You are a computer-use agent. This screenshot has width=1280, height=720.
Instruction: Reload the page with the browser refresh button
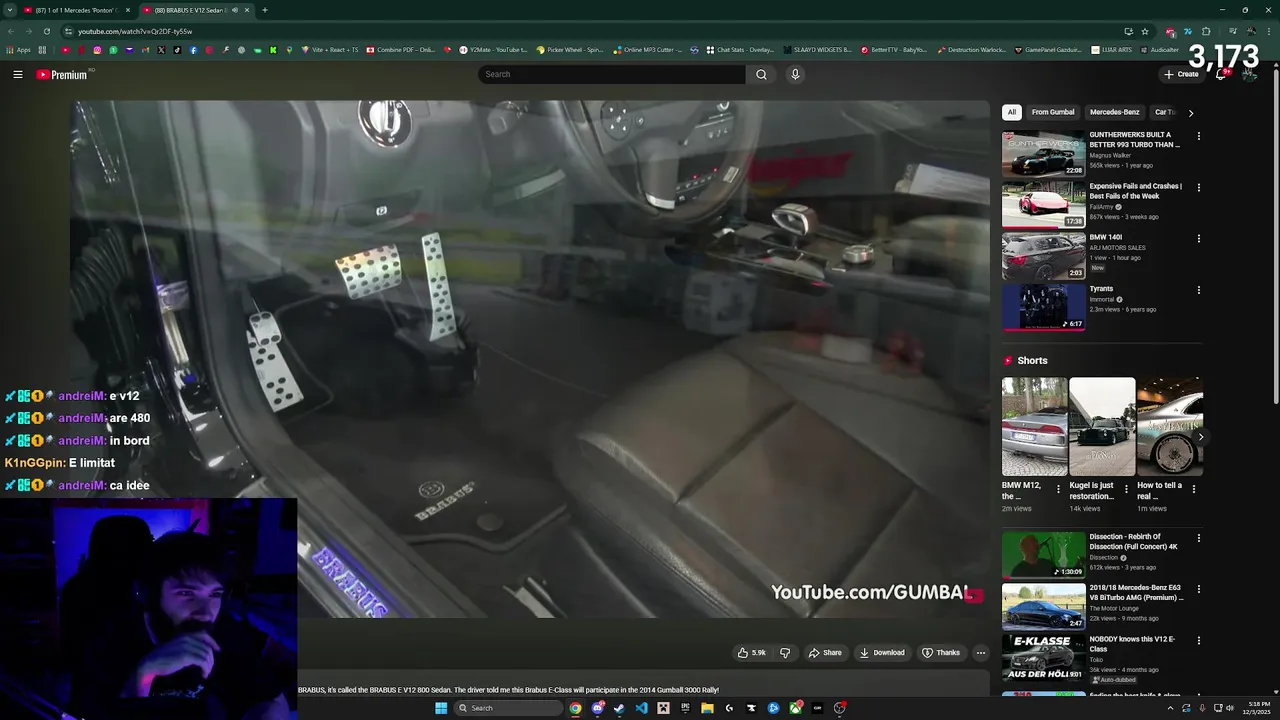click(47, 31)
